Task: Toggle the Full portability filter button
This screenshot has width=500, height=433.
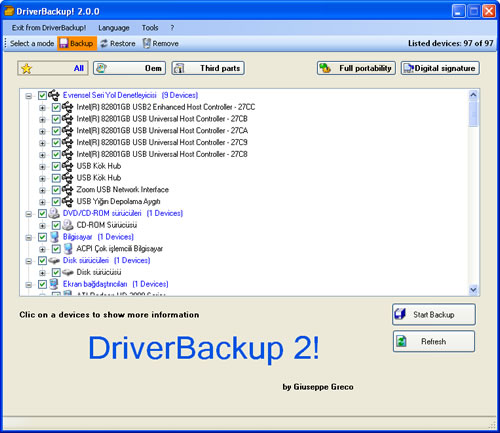Action: point(356,68)
